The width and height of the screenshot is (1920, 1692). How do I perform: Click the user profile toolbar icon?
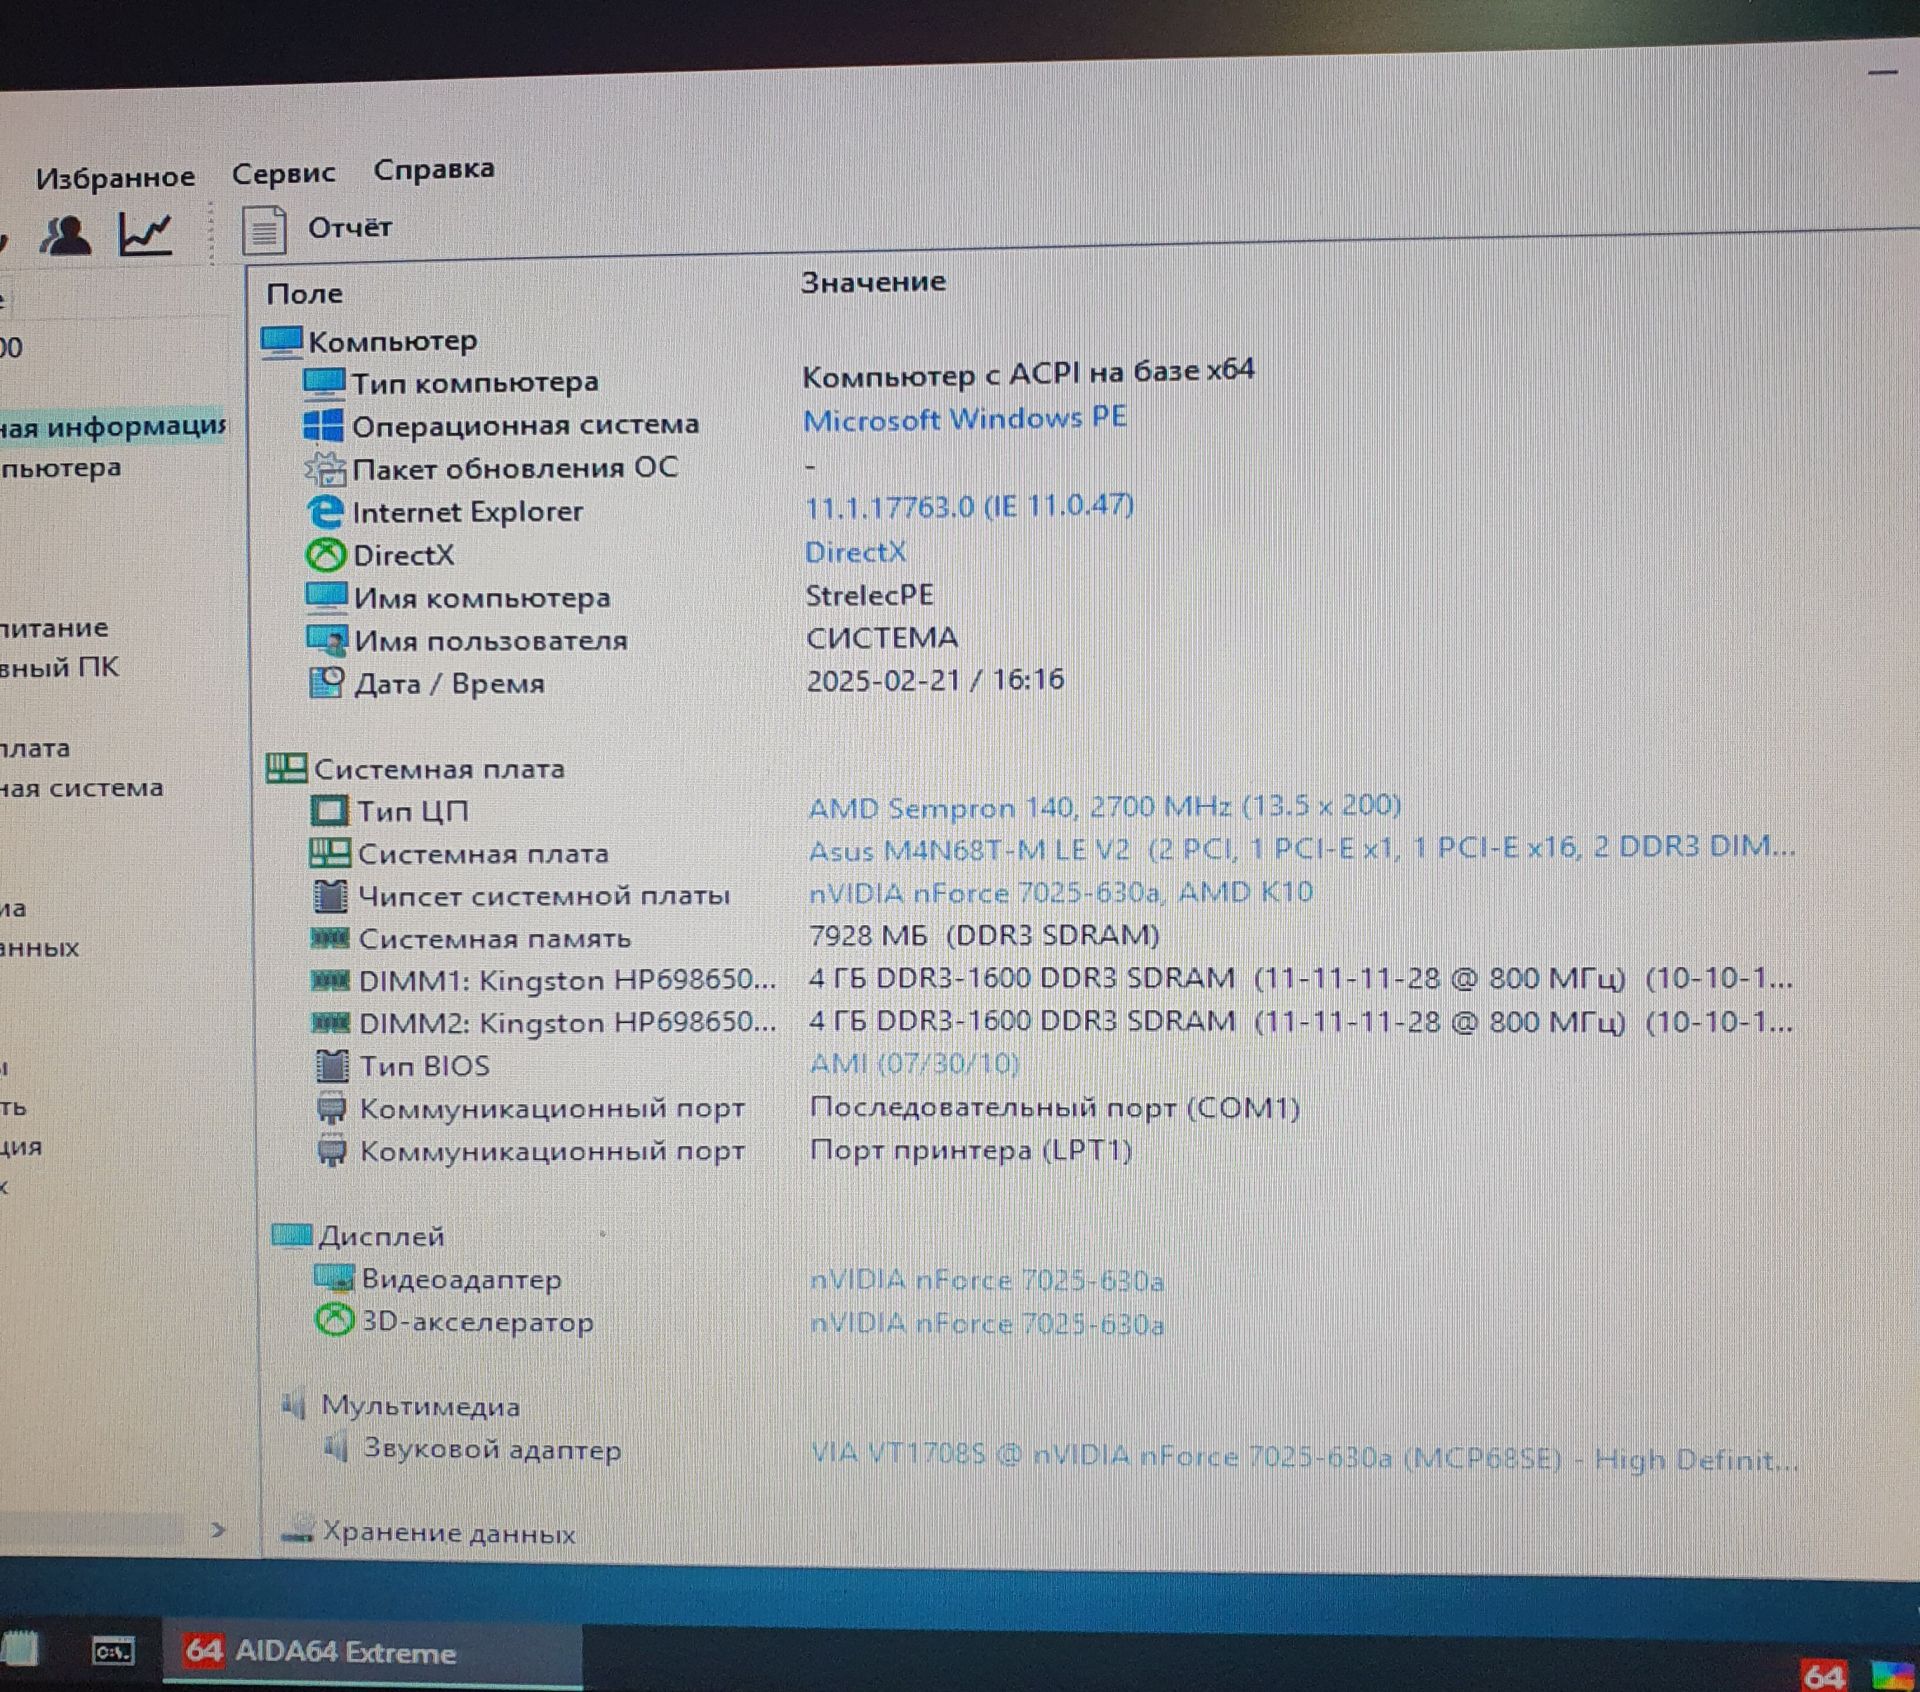click(x=65, y=236)
